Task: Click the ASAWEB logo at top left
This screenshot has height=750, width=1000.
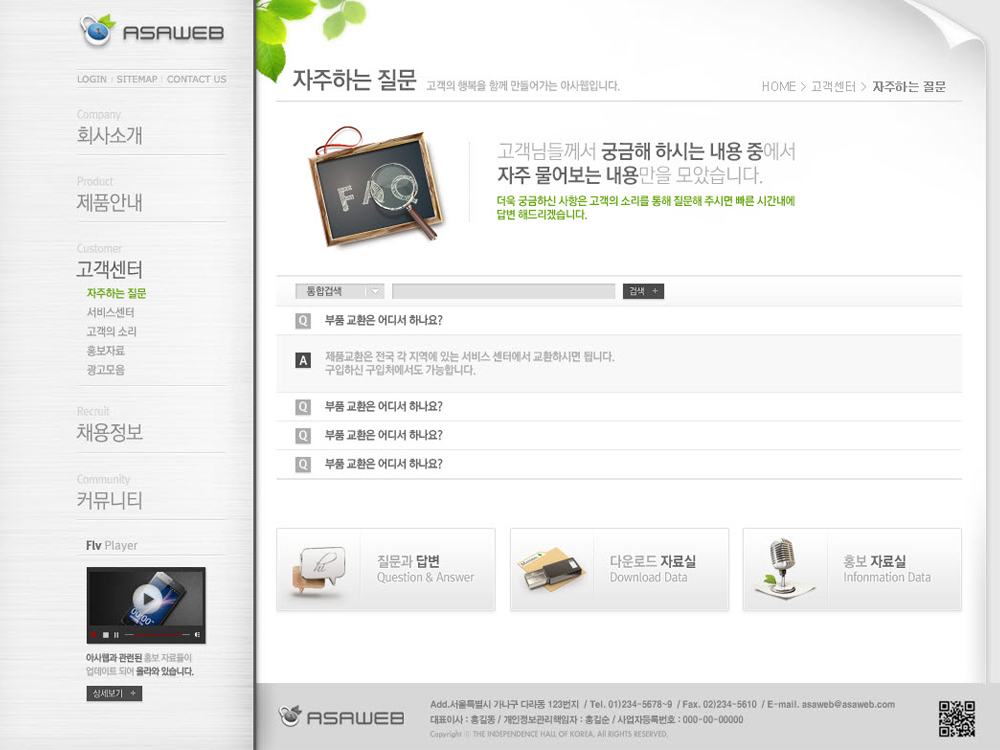Action: 152,31
